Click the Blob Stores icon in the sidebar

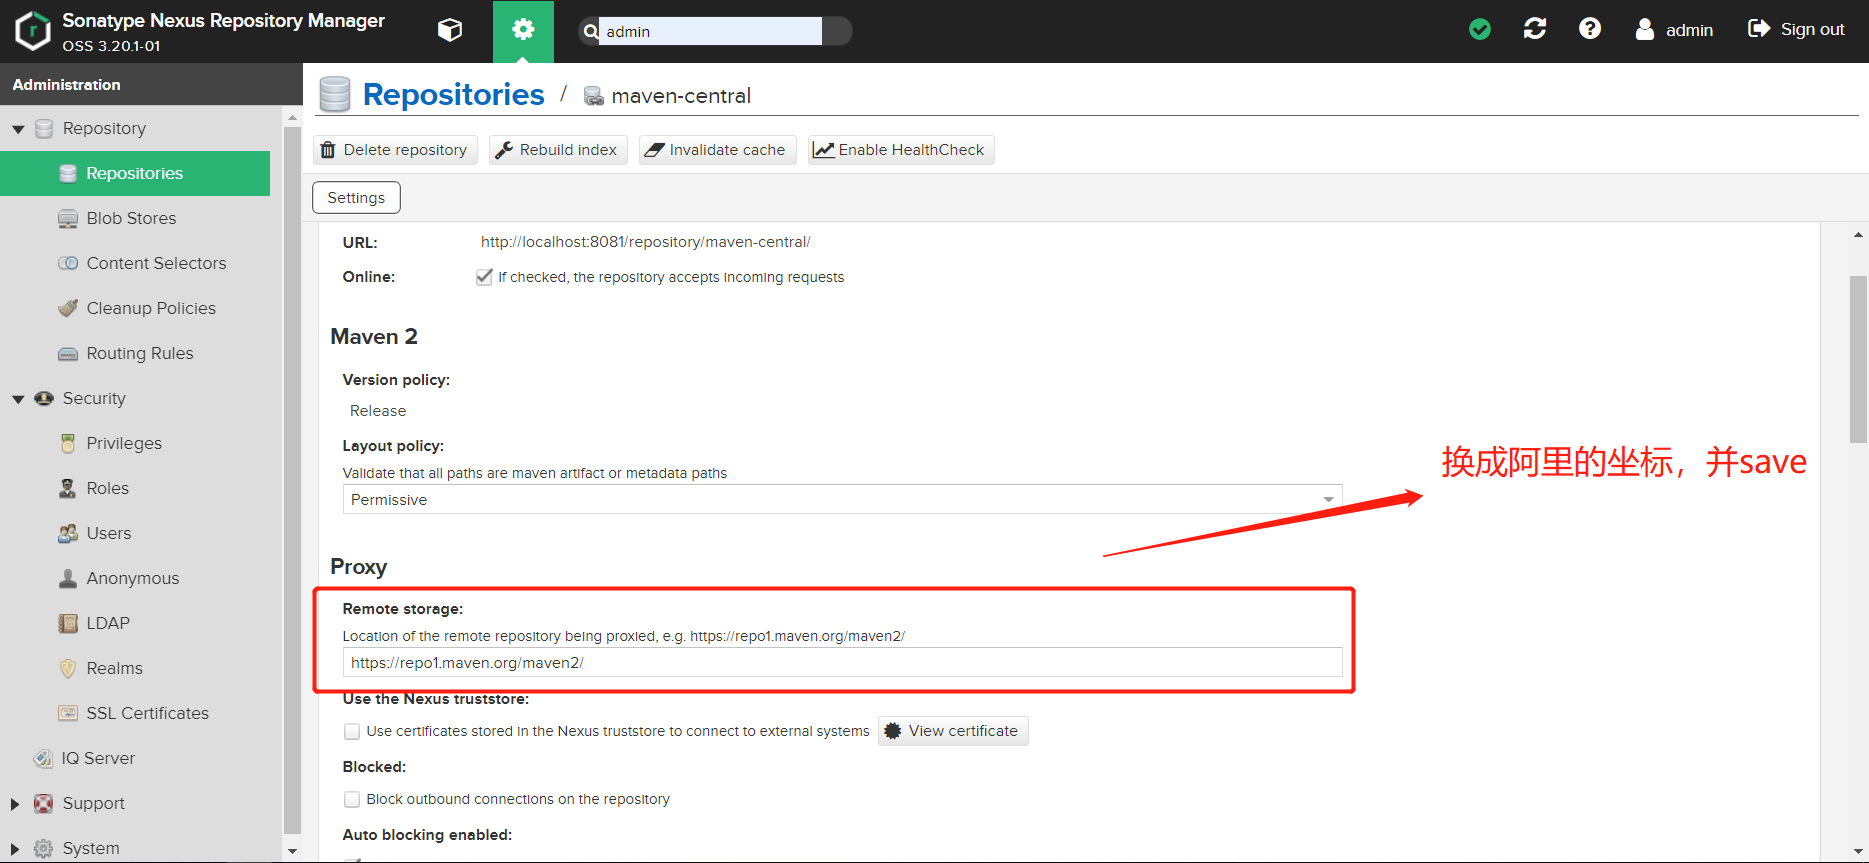(68, 218)
